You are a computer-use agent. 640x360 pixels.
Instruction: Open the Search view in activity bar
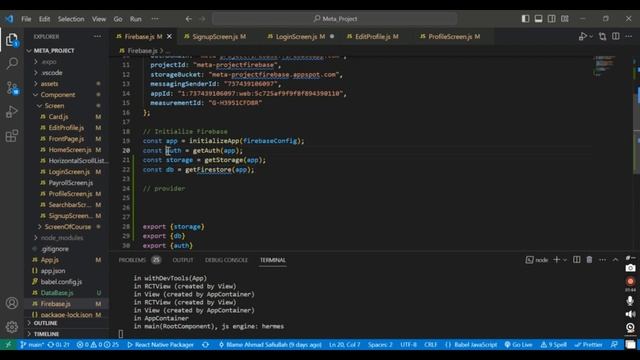pos(12,63)
